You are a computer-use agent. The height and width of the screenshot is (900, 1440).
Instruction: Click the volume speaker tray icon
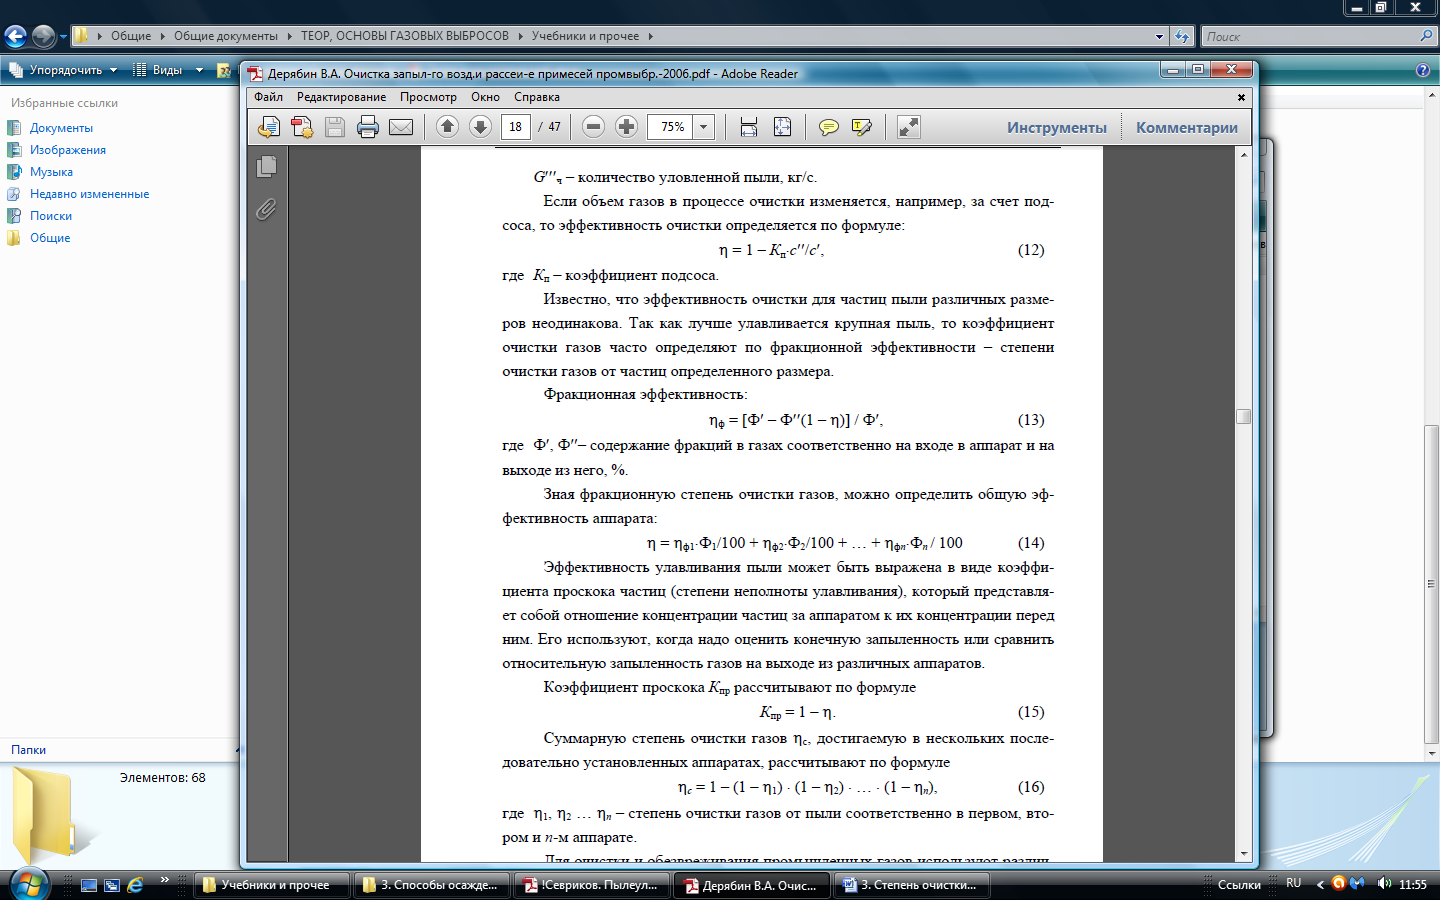1384,884
